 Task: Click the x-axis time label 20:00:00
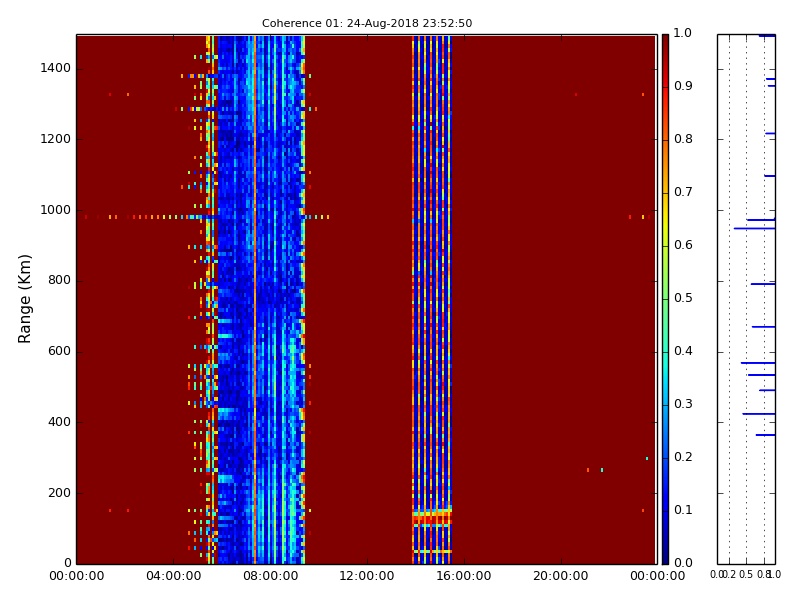click(x=561, y=577)
